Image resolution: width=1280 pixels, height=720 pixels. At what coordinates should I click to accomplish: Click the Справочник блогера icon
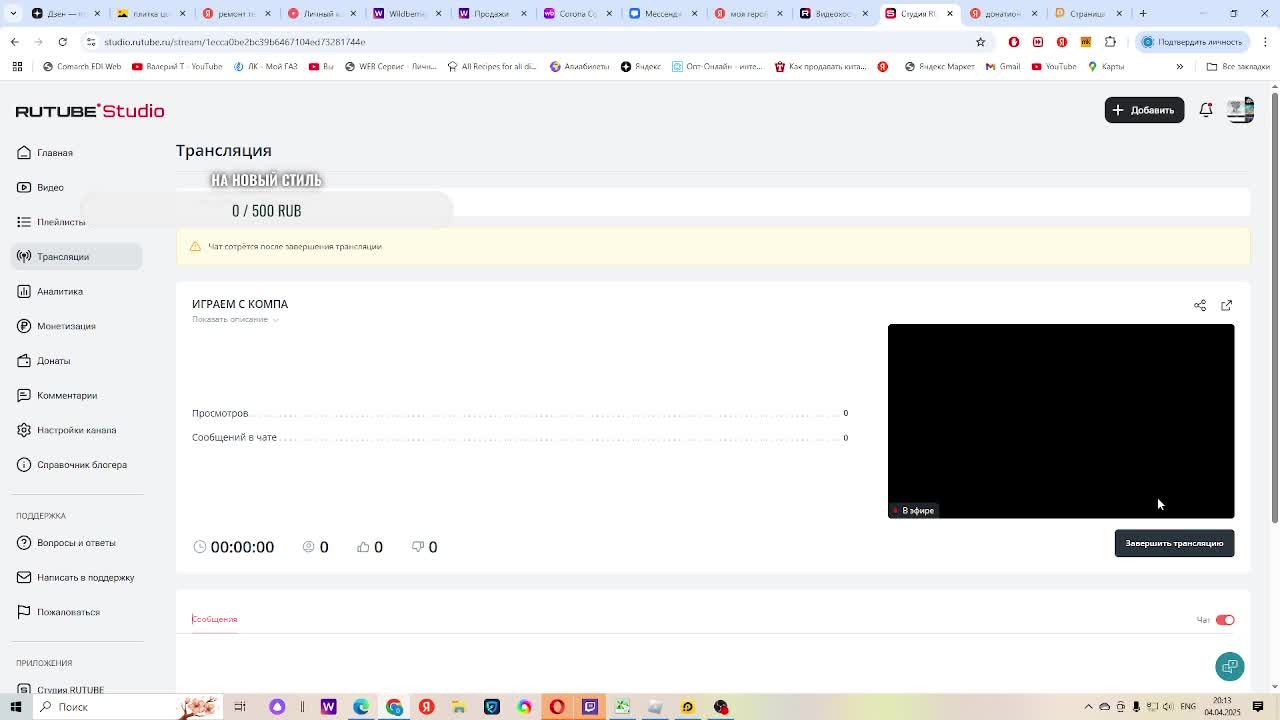pos(24,465)
